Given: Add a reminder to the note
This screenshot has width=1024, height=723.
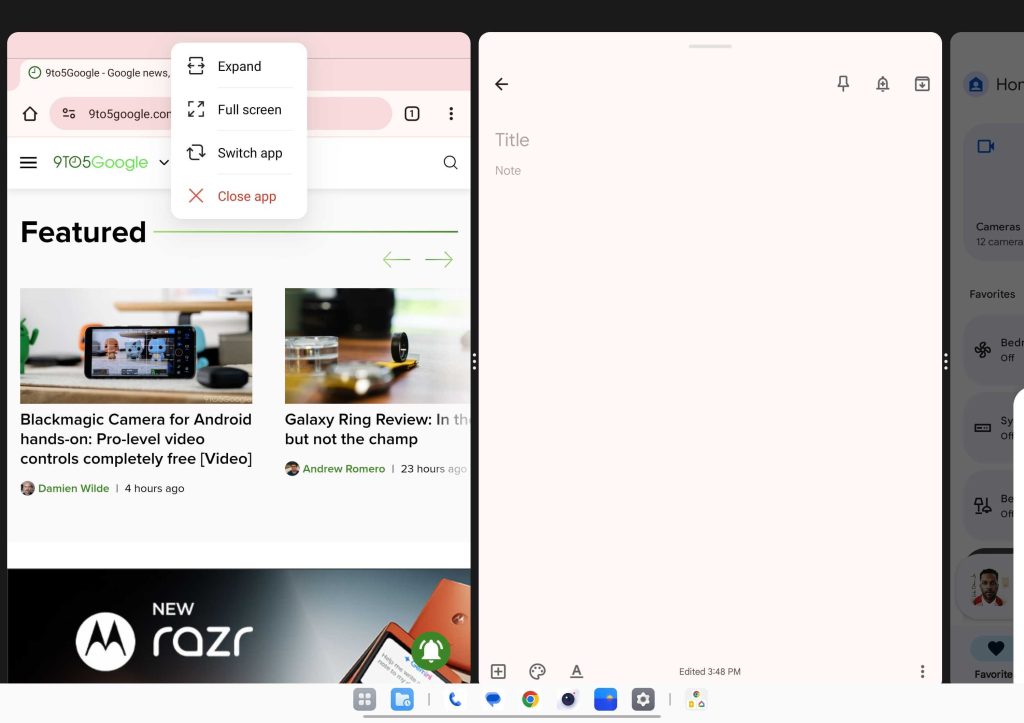Looking at the screenshot, I should [x=882, y=84].
